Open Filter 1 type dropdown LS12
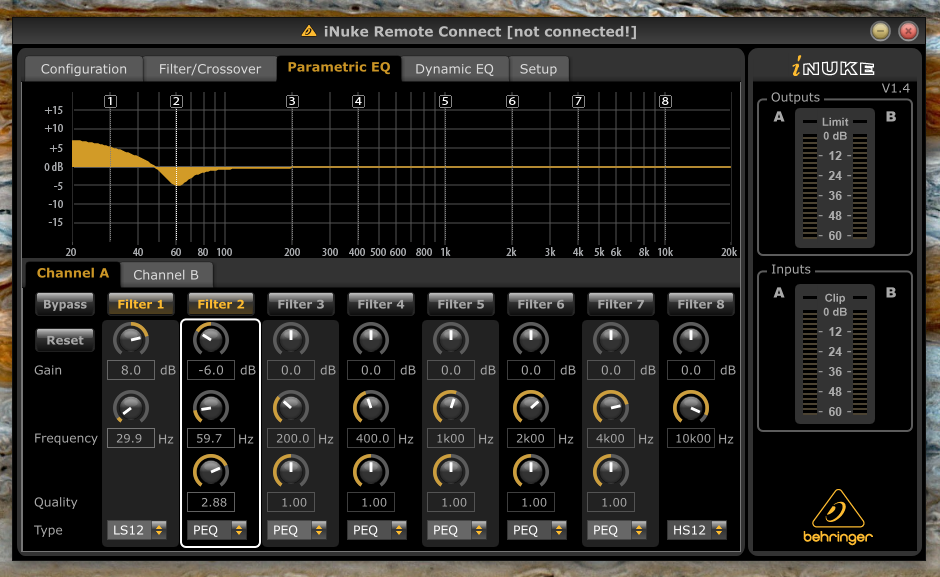The image size is (940, 577). pyautogui.click(x=136, y=530)
